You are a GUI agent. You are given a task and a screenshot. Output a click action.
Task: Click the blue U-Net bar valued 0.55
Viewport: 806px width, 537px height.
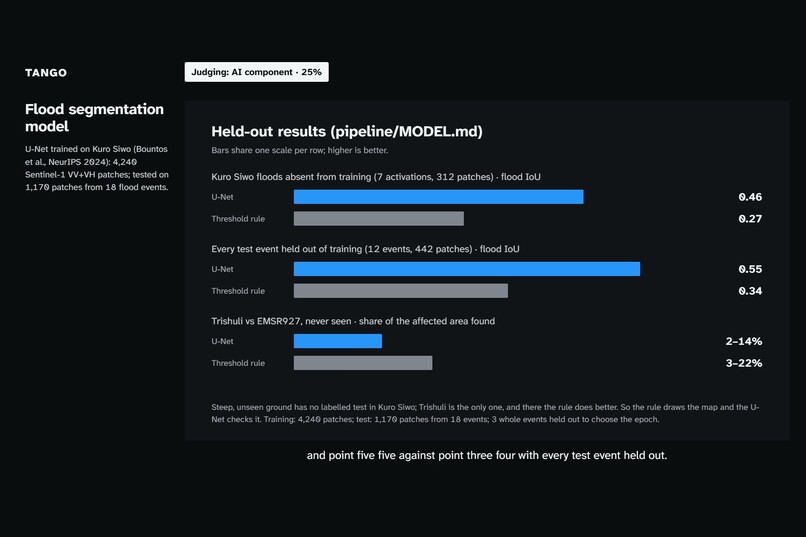point(467,269)
